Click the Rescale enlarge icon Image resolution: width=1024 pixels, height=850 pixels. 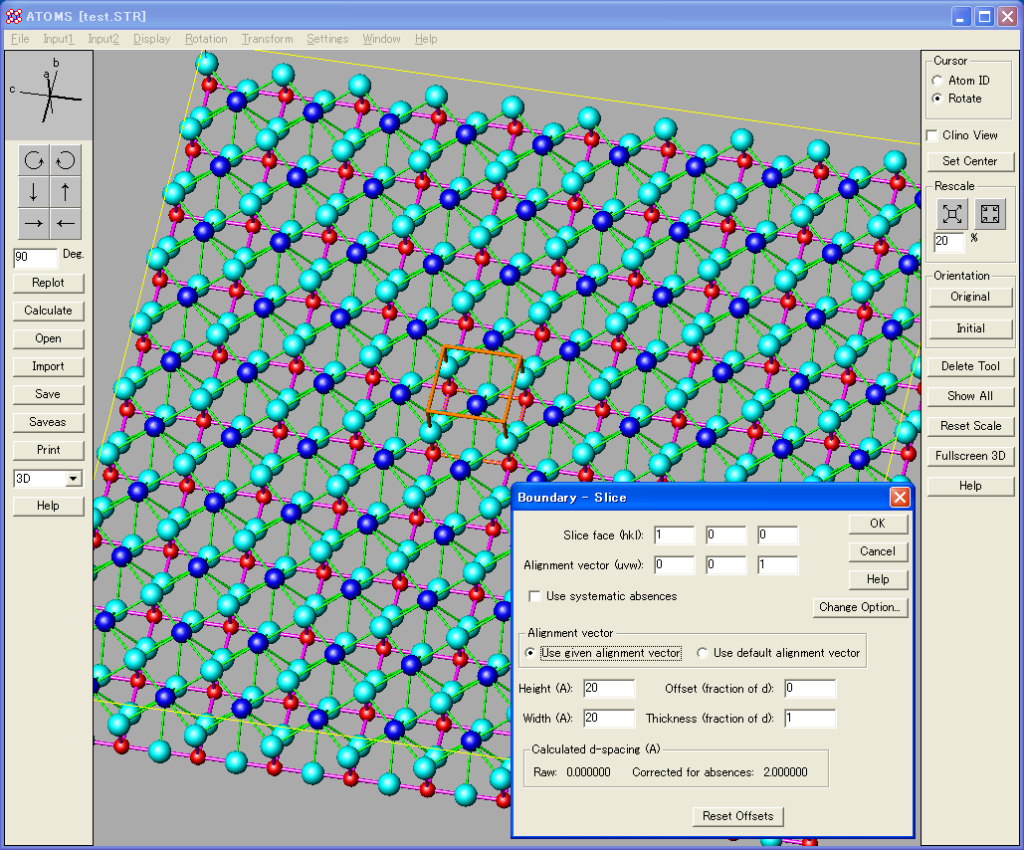[952, 213]
